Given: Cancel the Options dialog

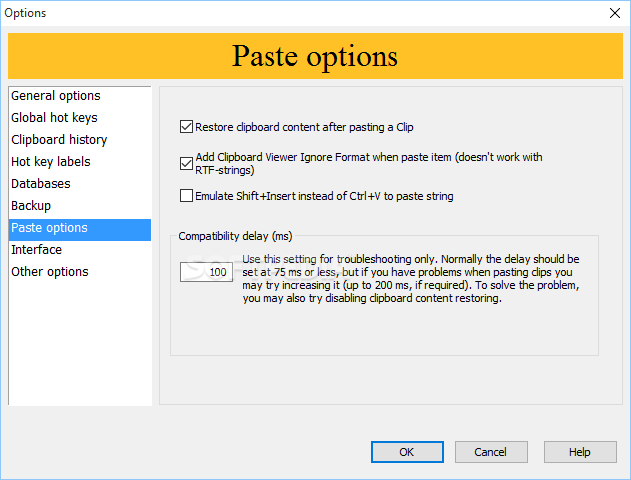Looking at the screenshot, I should (x=490, y=452).
